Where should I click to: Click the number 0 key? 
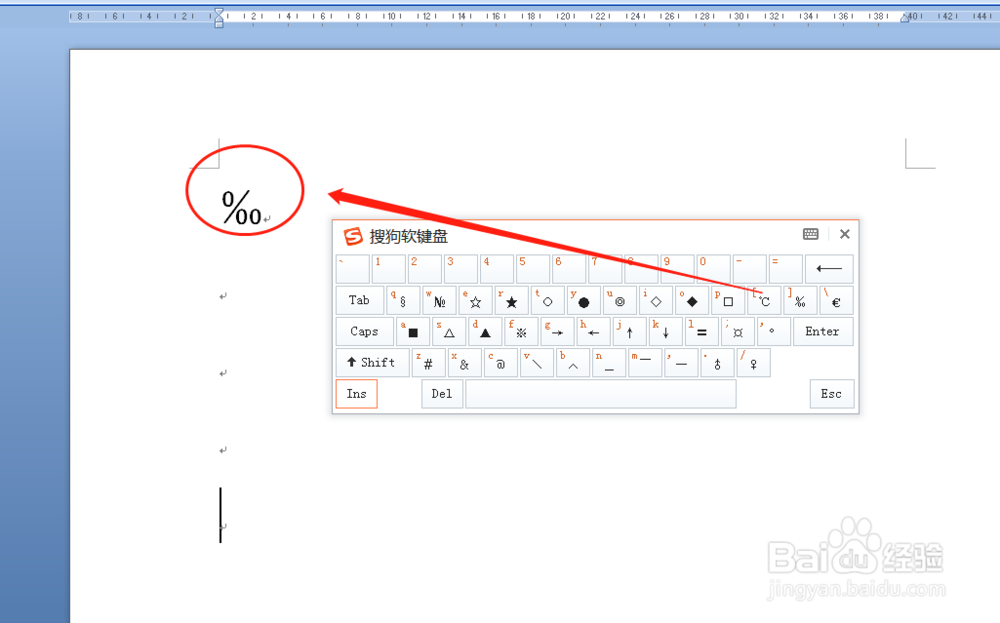714,269
